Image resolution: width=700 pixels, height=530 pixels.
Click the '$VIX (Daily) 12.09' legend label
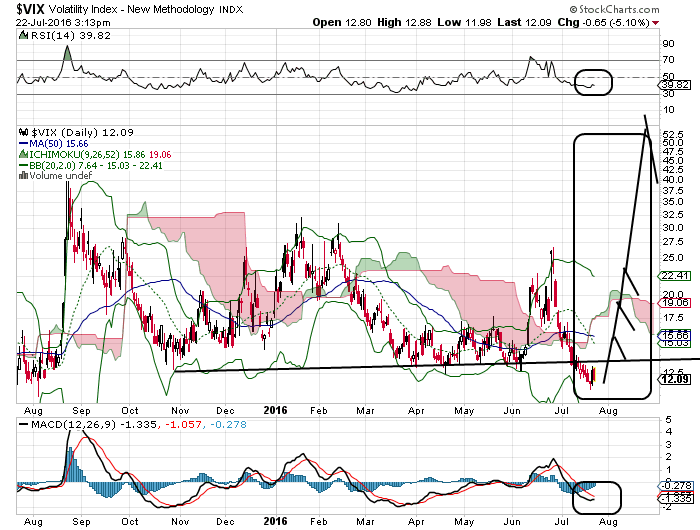point(82,132)
